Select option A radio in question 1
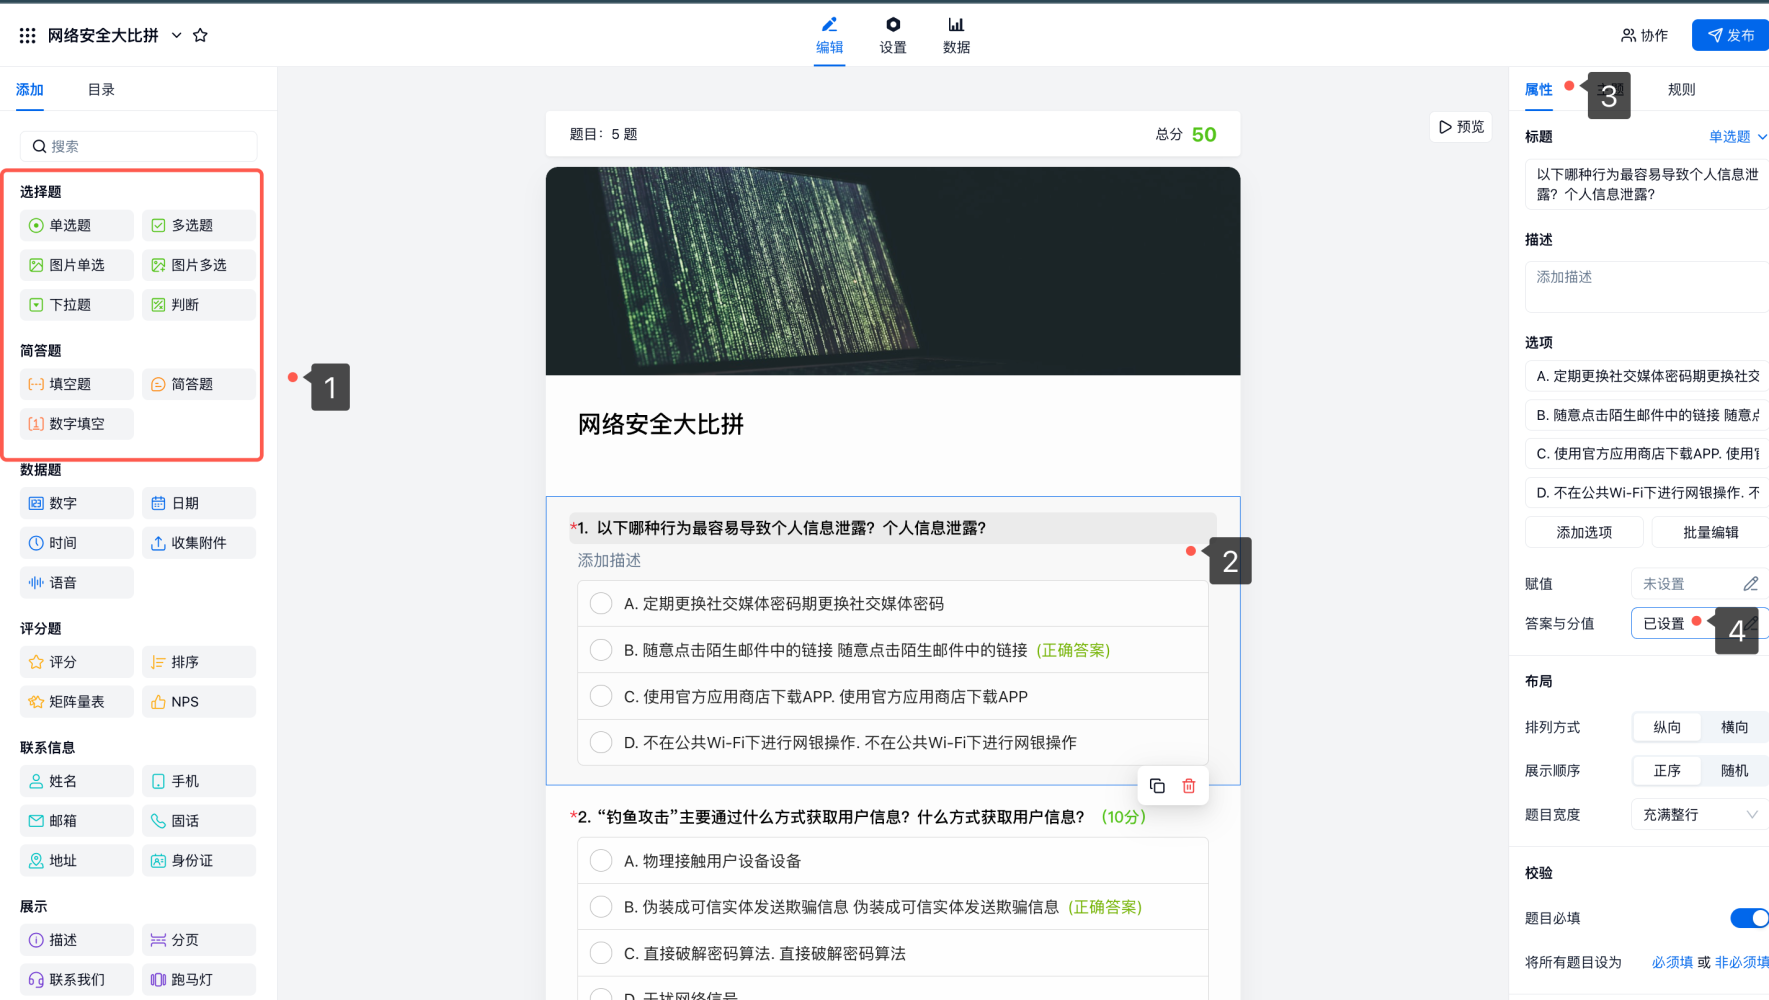The height and width of the screenshot is (1000, 1769). point(601,604)
